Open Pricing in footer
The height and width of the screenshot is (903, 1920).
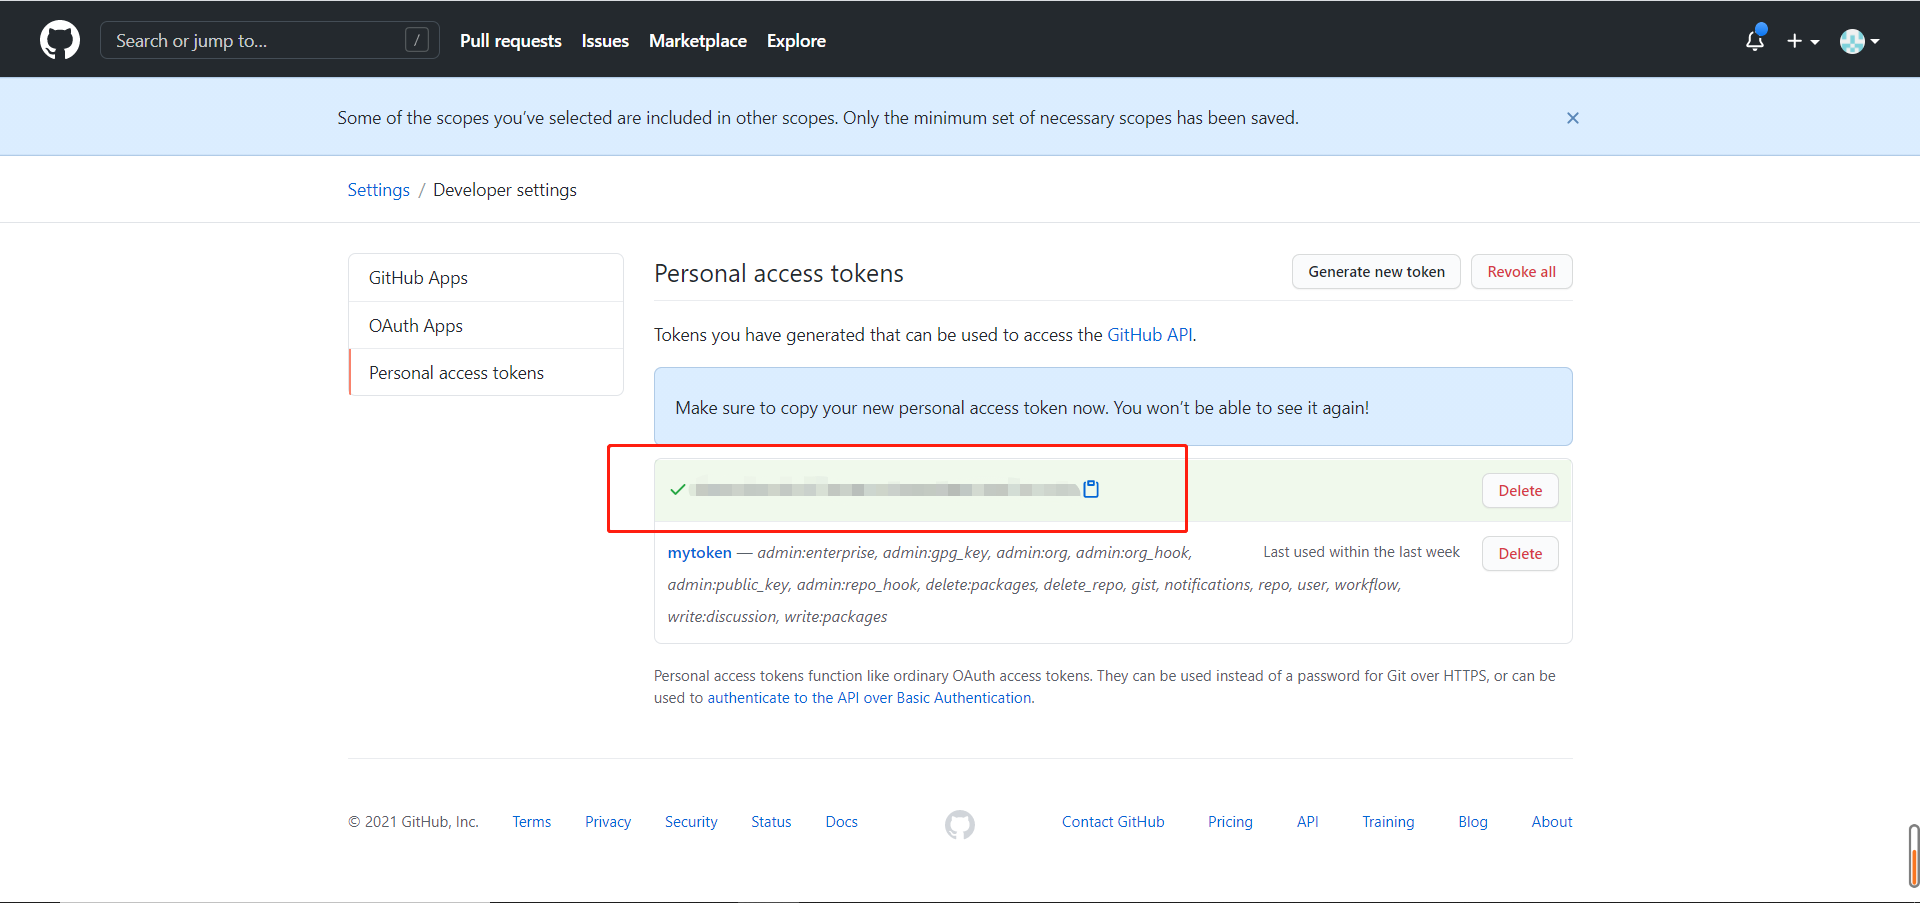(1230, 822)
